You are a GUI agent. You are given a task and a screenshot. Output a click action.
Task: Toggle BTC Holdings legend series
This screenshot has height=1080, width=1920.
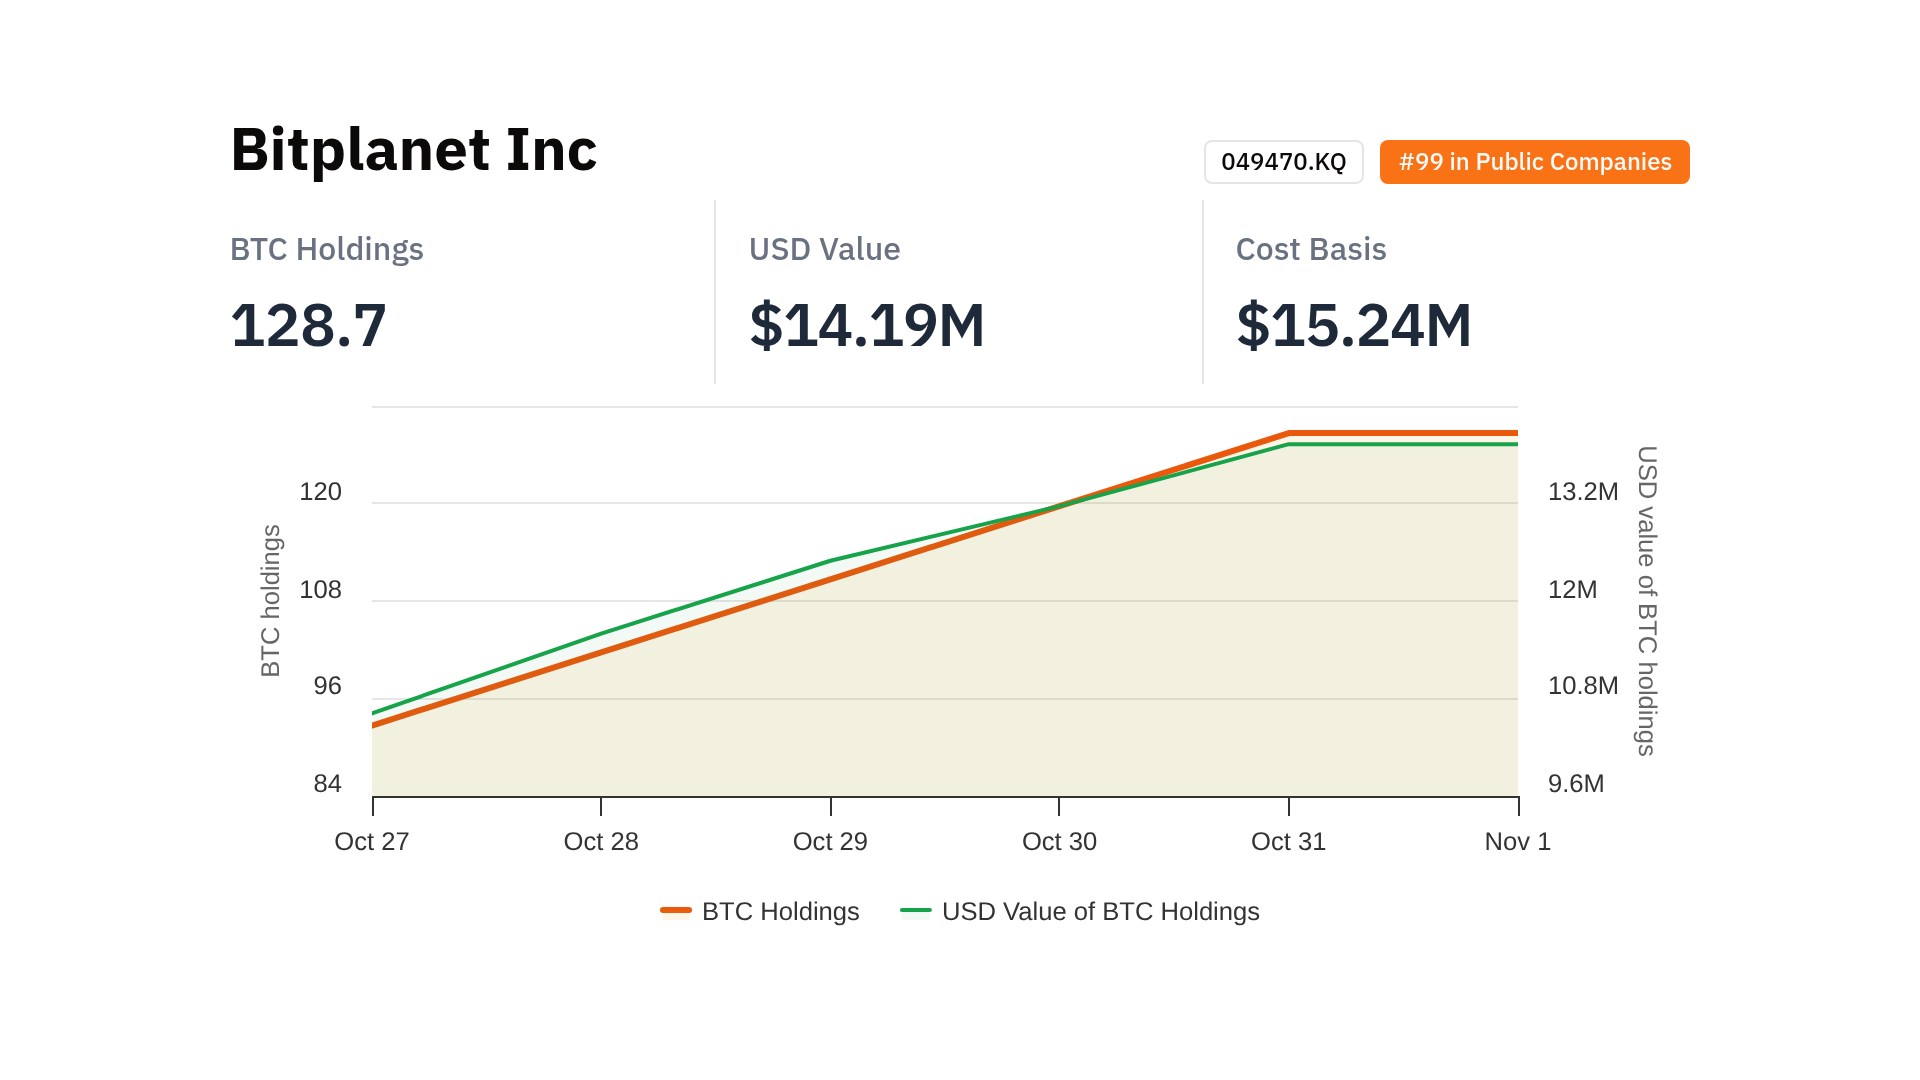780,911
